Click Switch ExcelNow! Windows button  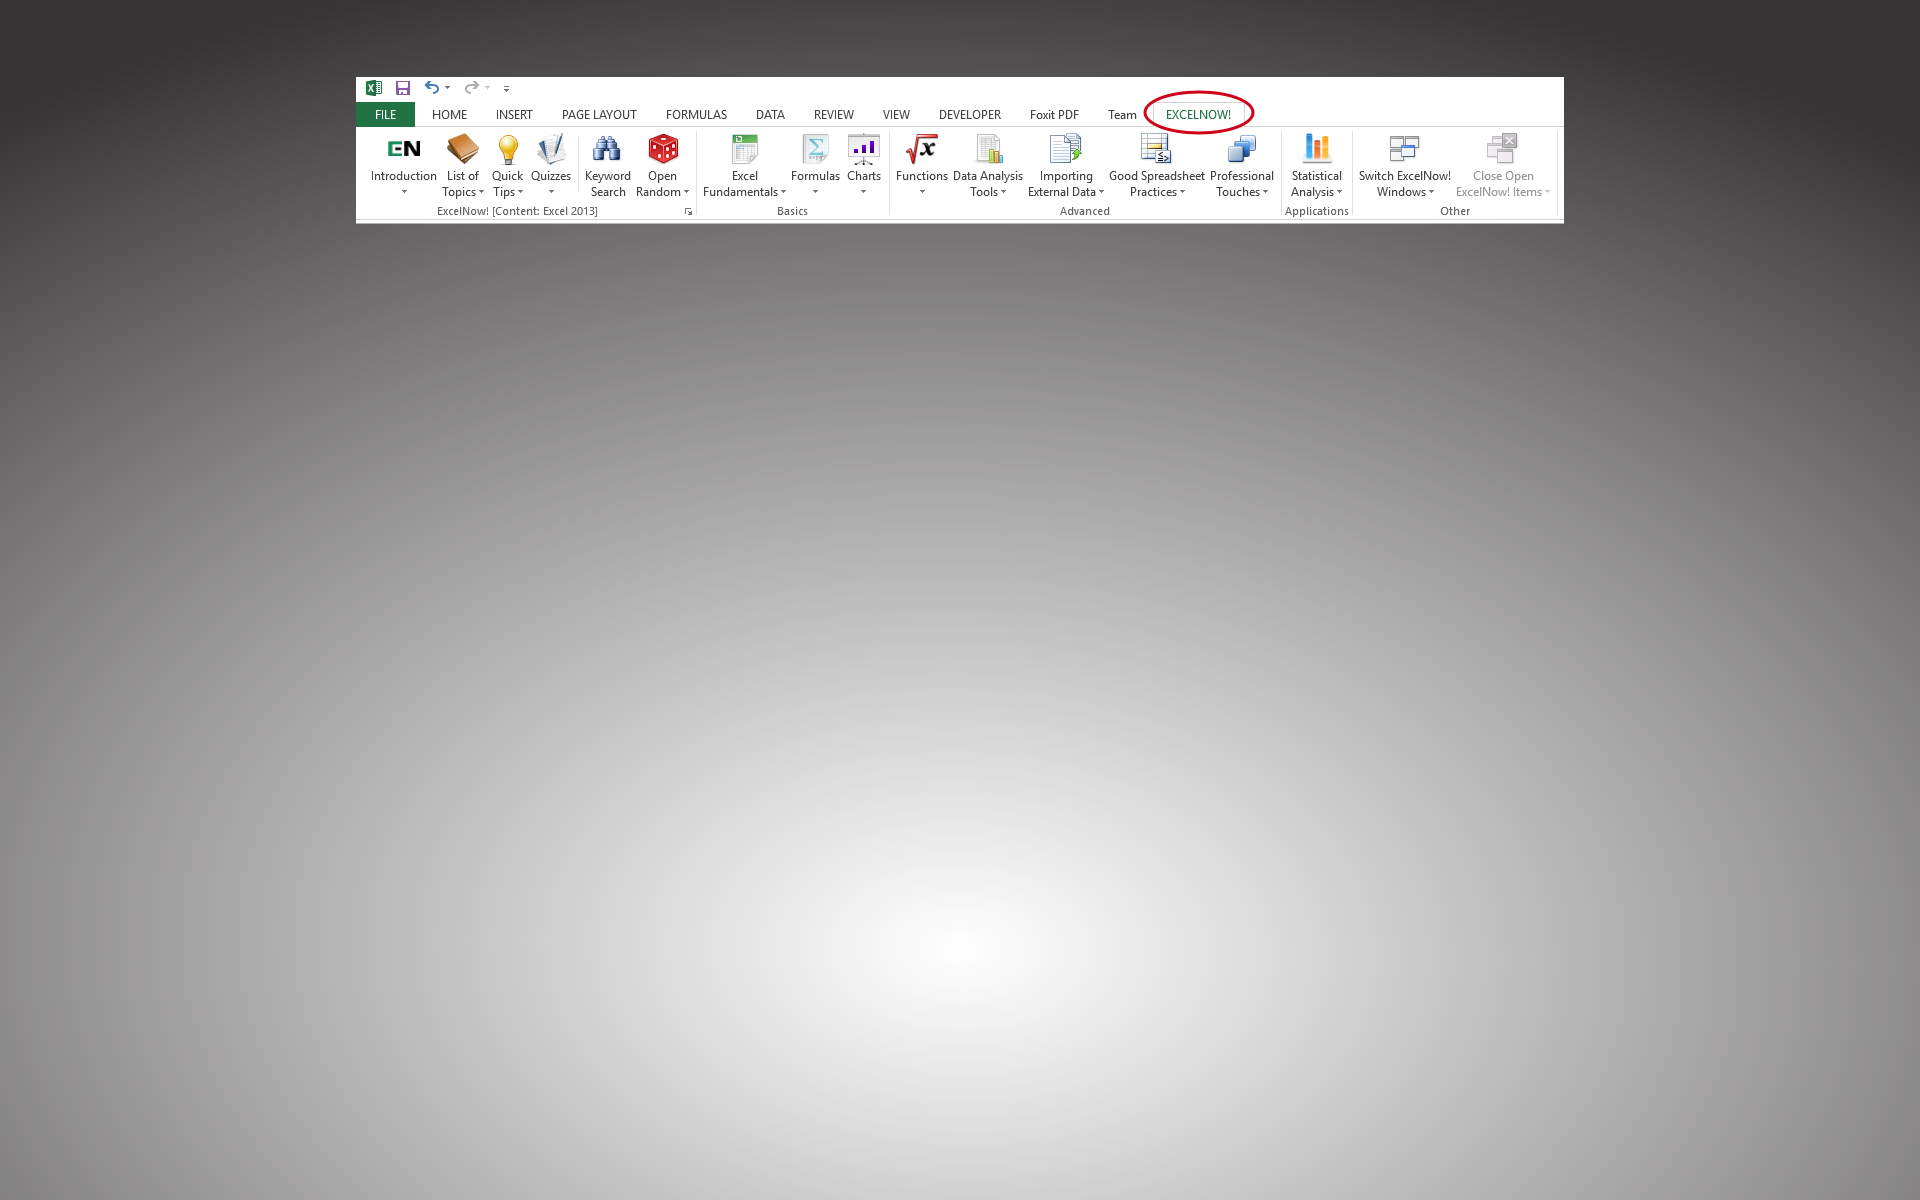tap(1404, 165)
